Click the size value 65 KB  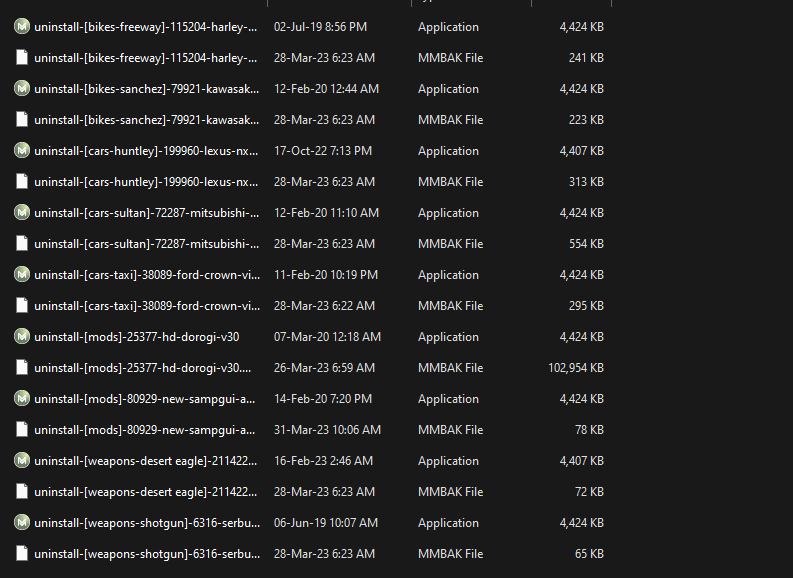coord(589,554)
